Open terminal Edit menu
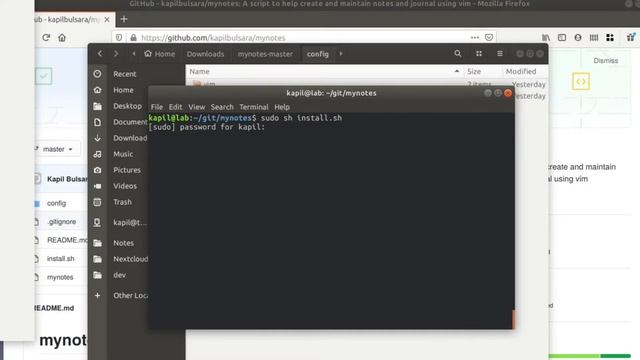The height and width of the screenshot is (360, 640). click(176, 107)
